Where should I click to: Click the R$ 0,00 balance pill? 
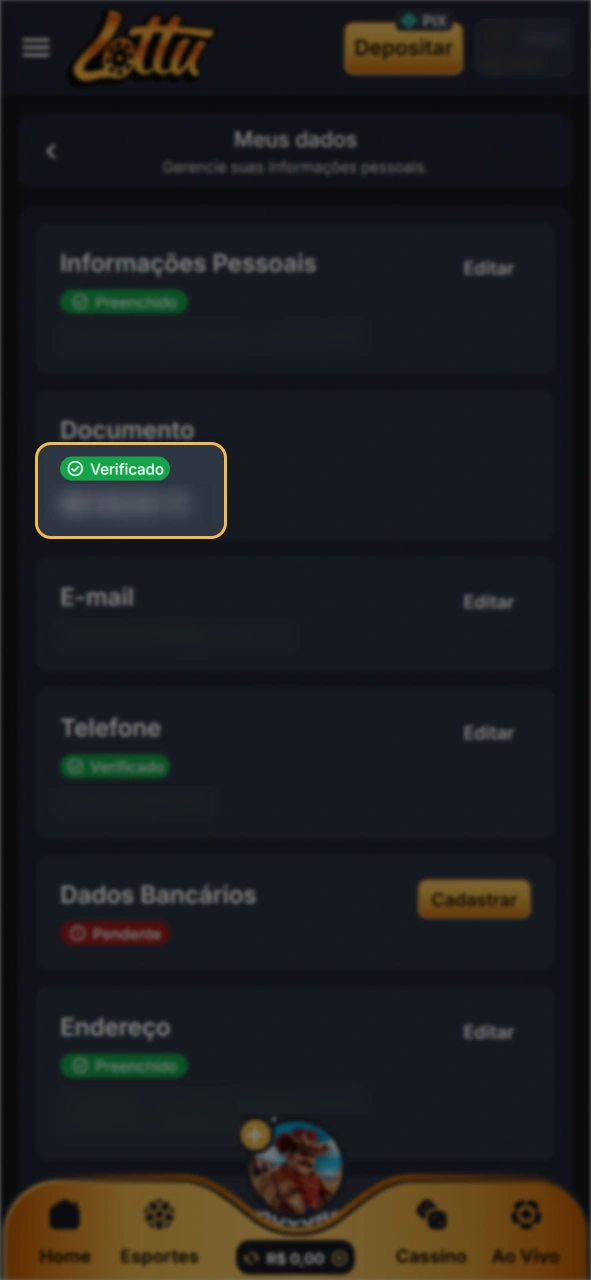coord(296,1258)
